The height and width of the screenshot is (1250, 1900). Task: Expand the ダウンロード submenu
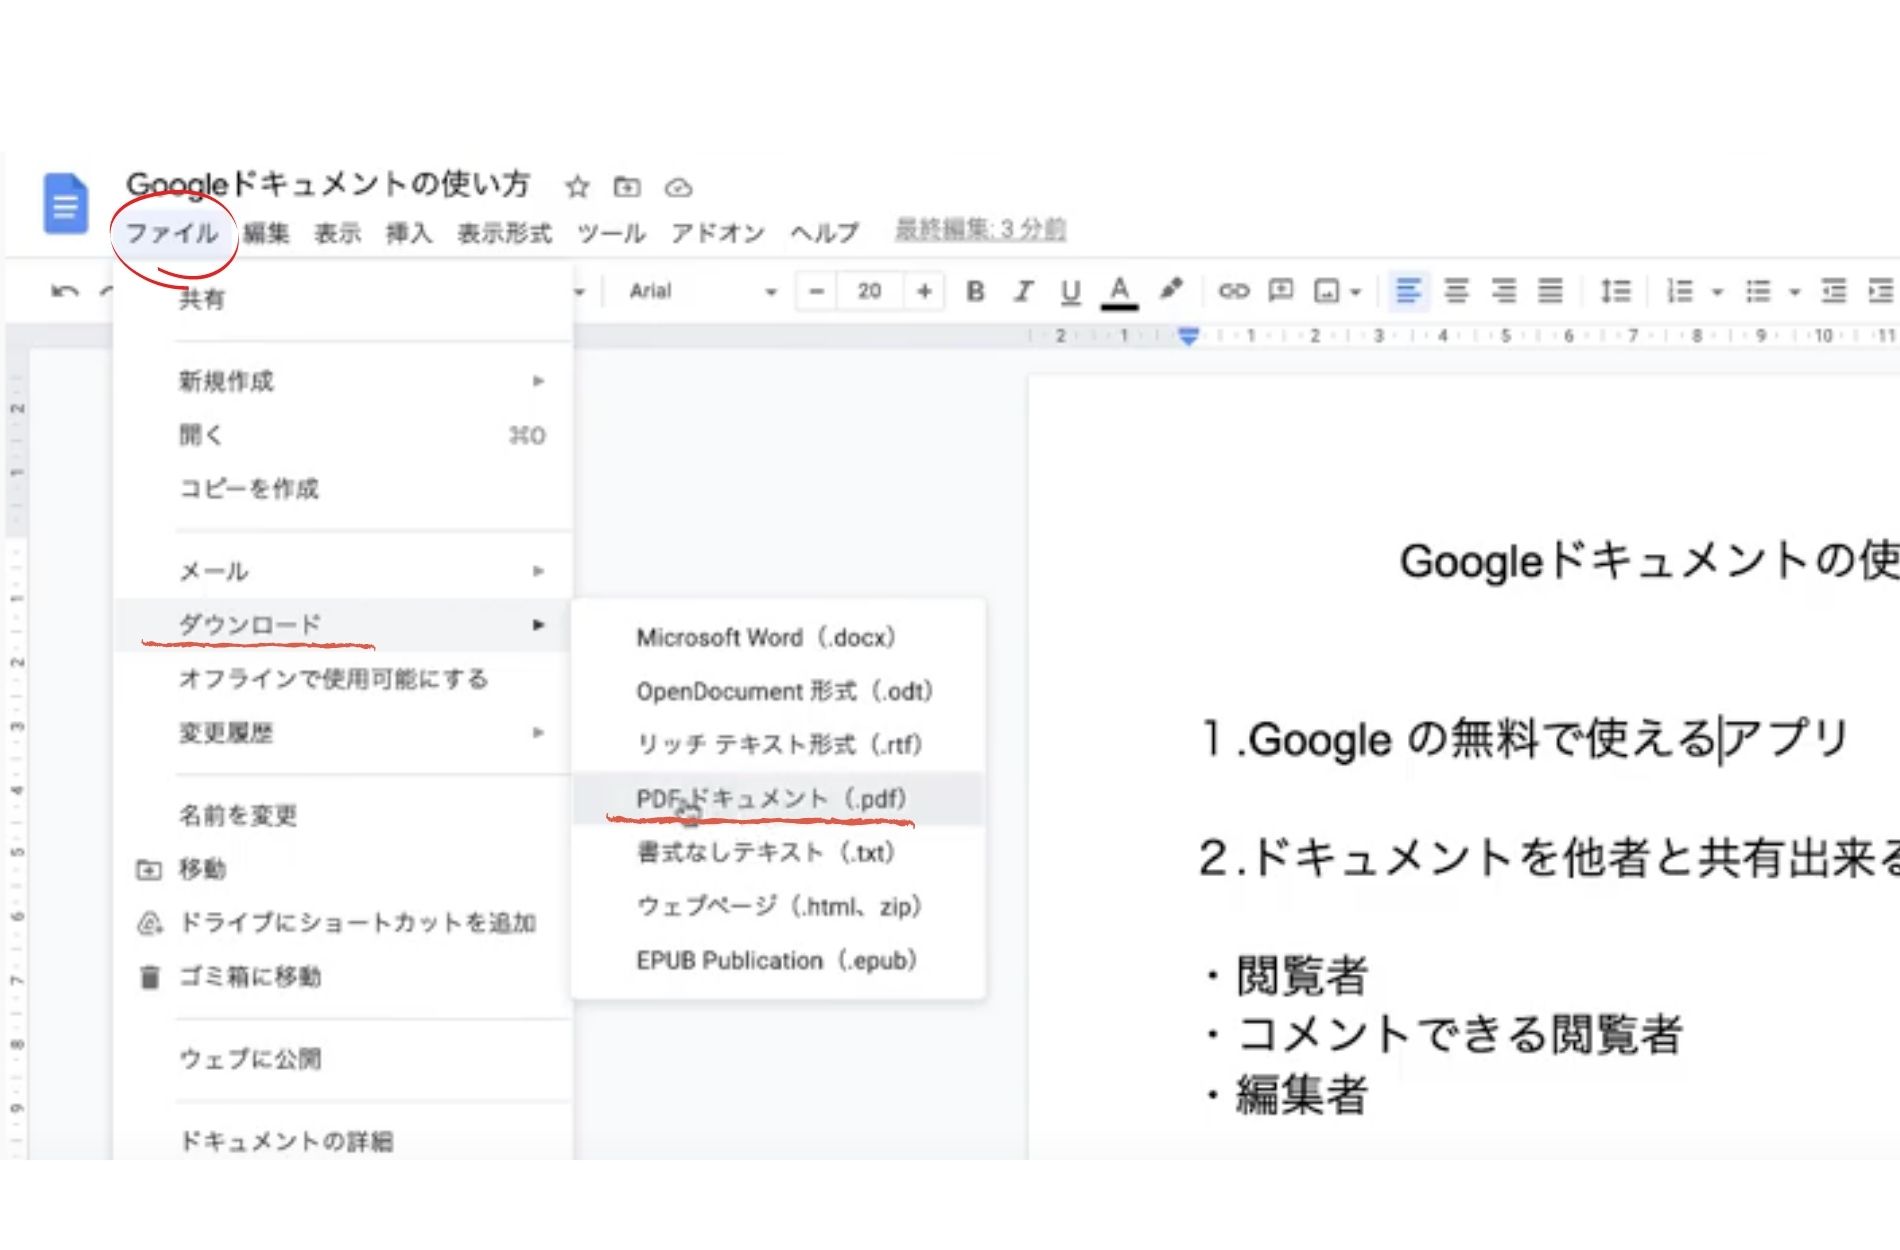tap(344, 625)
